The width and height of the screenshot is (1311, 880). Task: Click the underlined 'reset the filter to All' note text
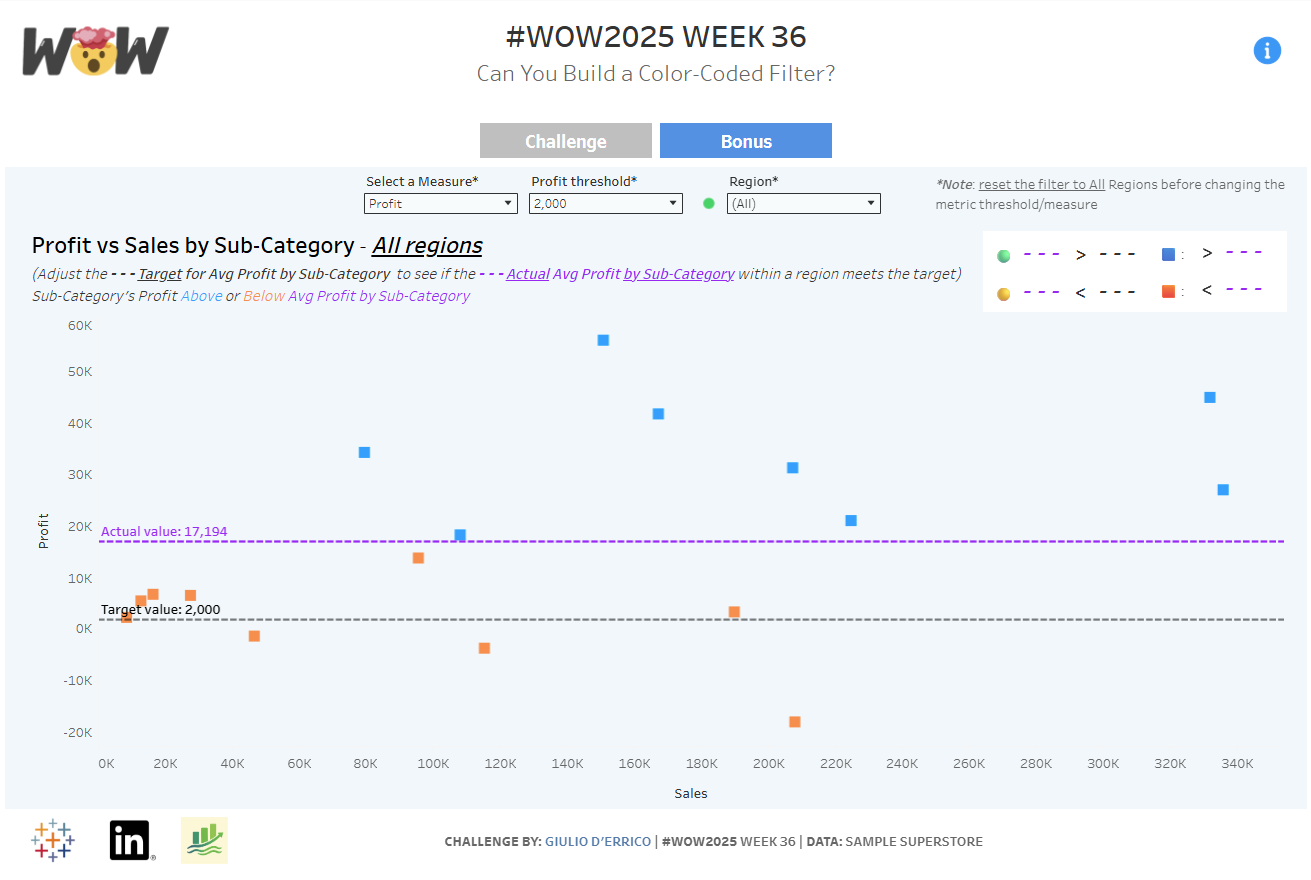(1041, 184)
